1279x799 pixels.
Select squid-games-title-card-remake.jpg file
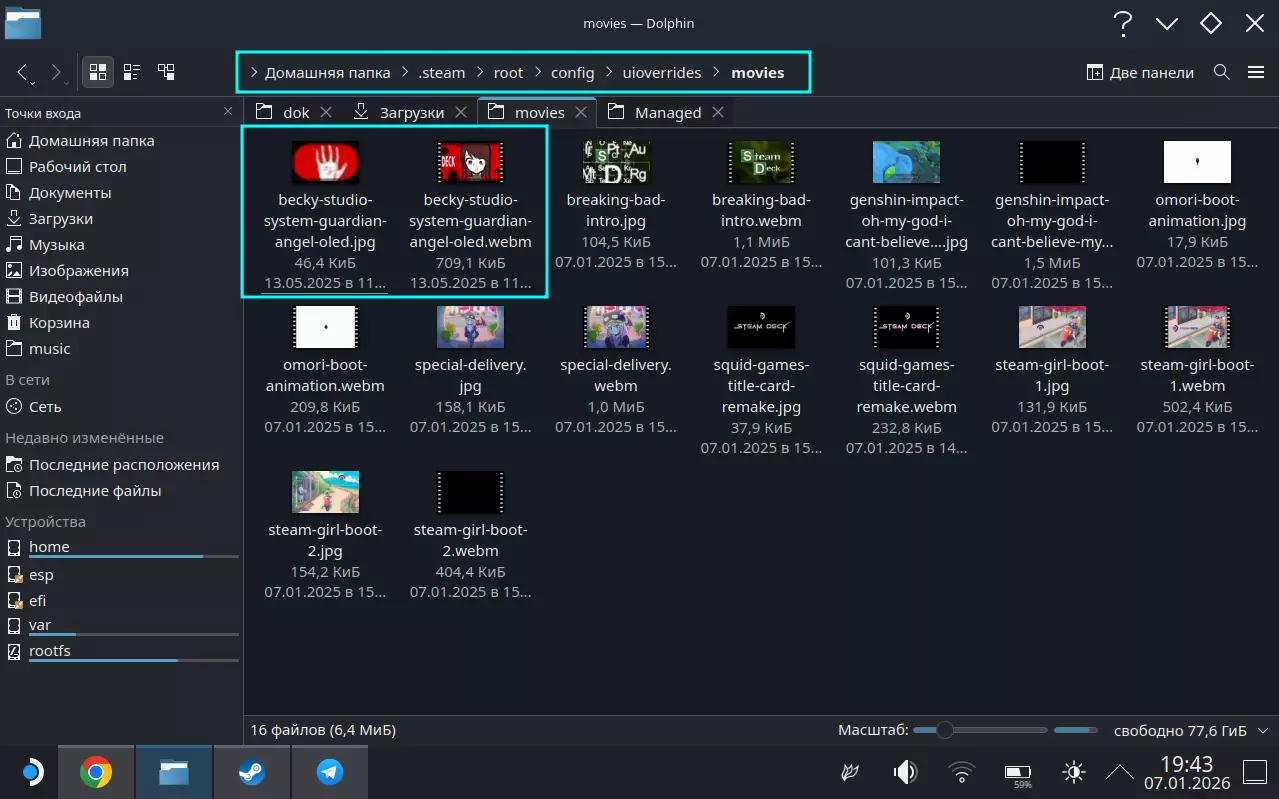[x=761, y=380]
